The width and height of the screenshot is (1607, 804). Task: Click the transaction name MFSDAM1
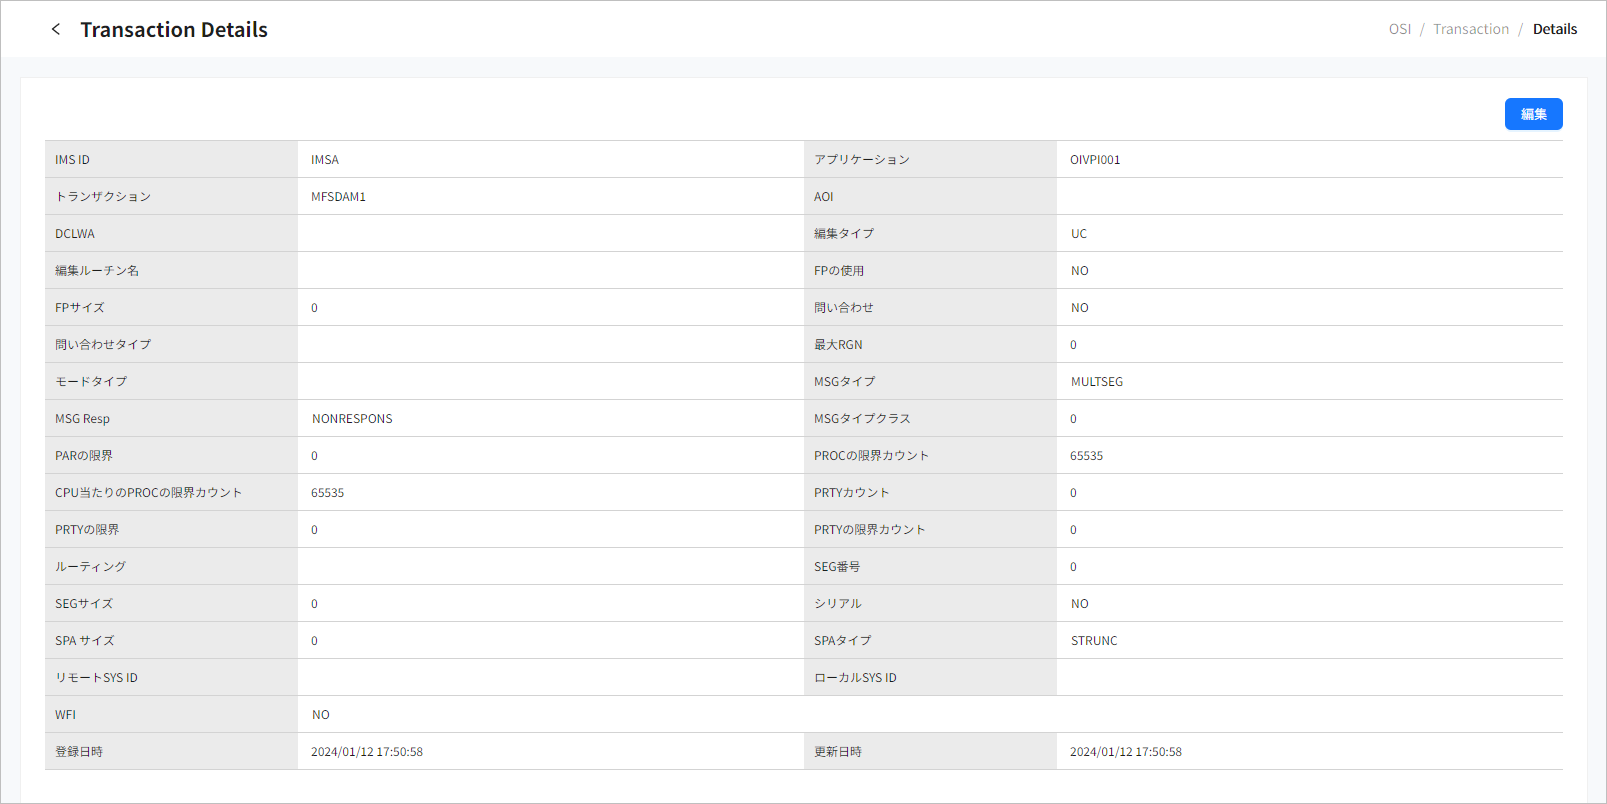(x=338, y=197)
